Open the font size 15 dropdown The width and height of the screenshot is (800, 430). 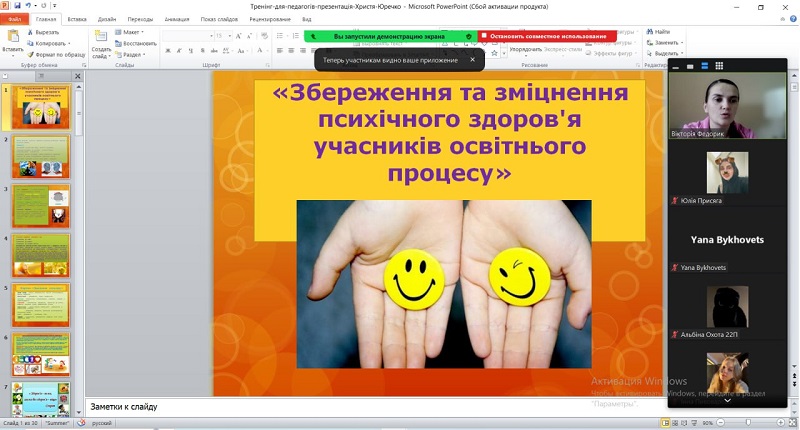[x=230, y=36]
